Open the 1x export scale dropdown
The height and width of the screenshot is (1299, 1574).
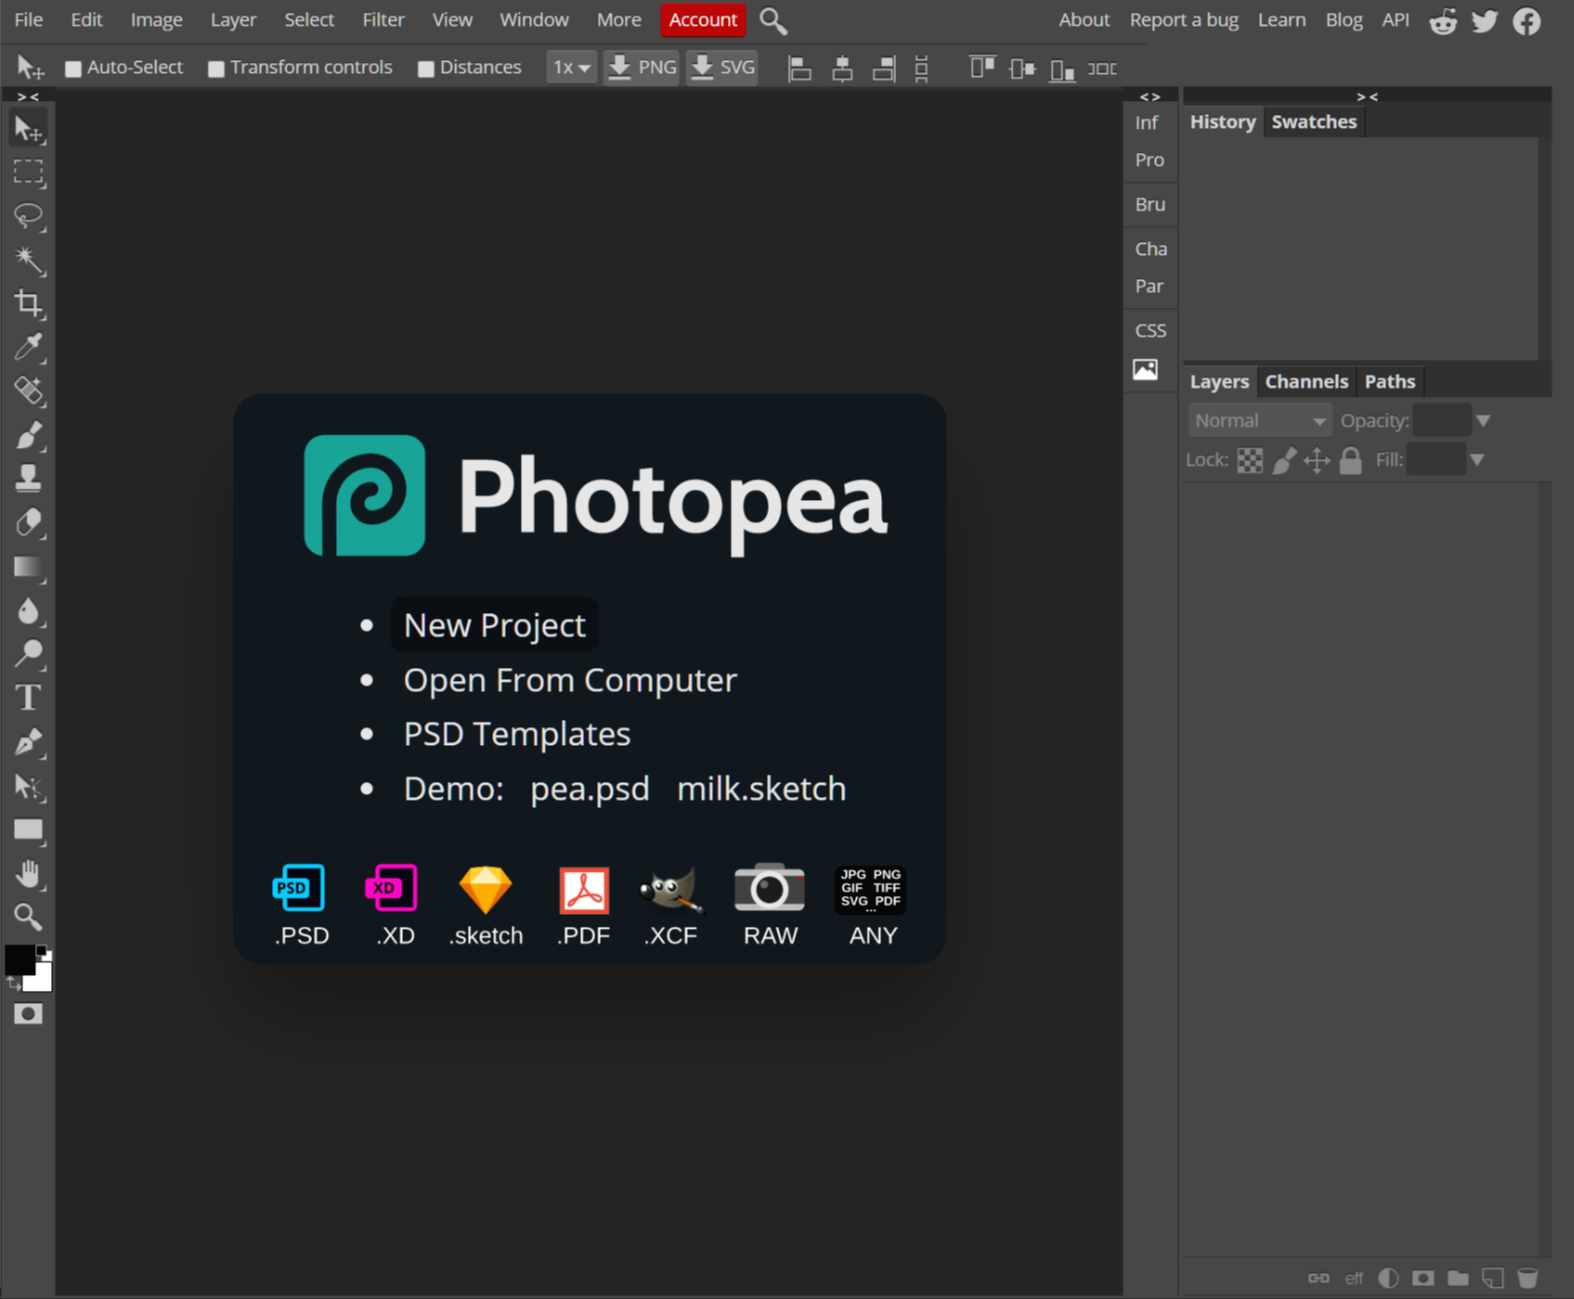pyautogui.click(x=571, y=68)
